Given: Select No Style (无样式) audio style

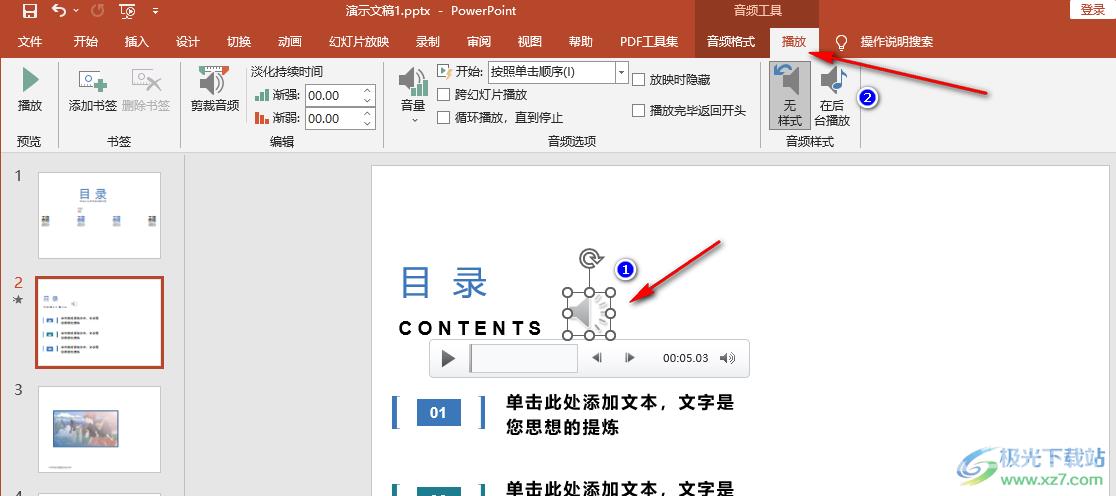Looking at the screenshot, I should (x=789, y=95).
